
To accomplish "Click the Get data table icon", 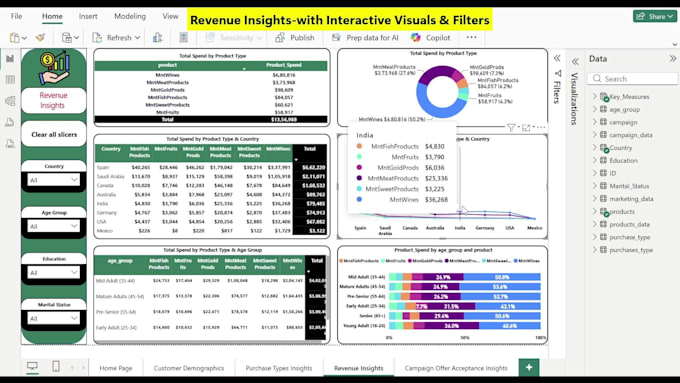I will [66, 38].
